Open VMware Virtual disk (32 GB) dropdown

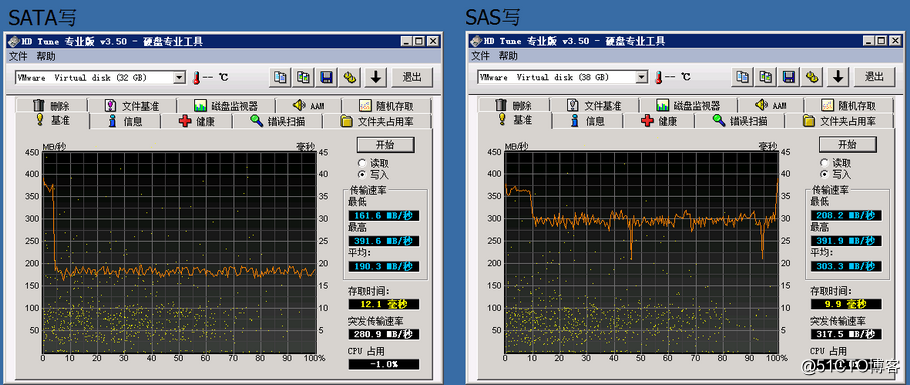point(180,77)
